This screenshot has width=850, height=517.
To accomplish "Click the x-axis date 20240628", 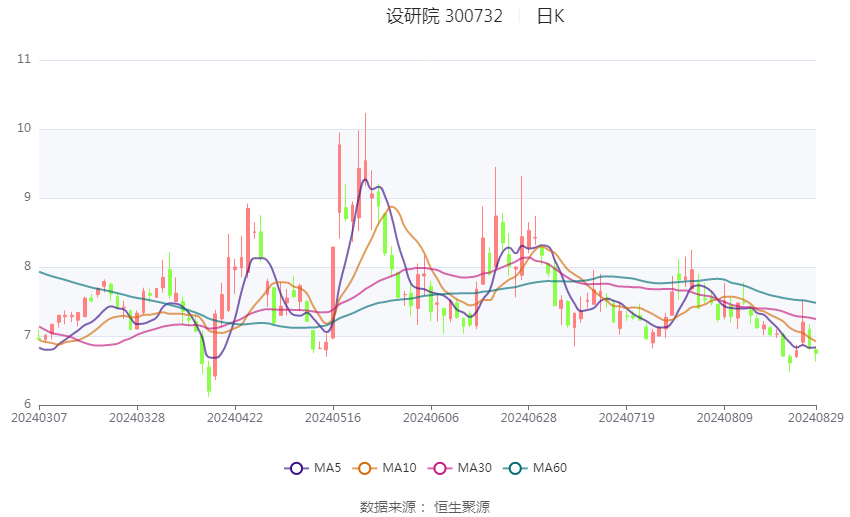I will (x=529, y=418).
